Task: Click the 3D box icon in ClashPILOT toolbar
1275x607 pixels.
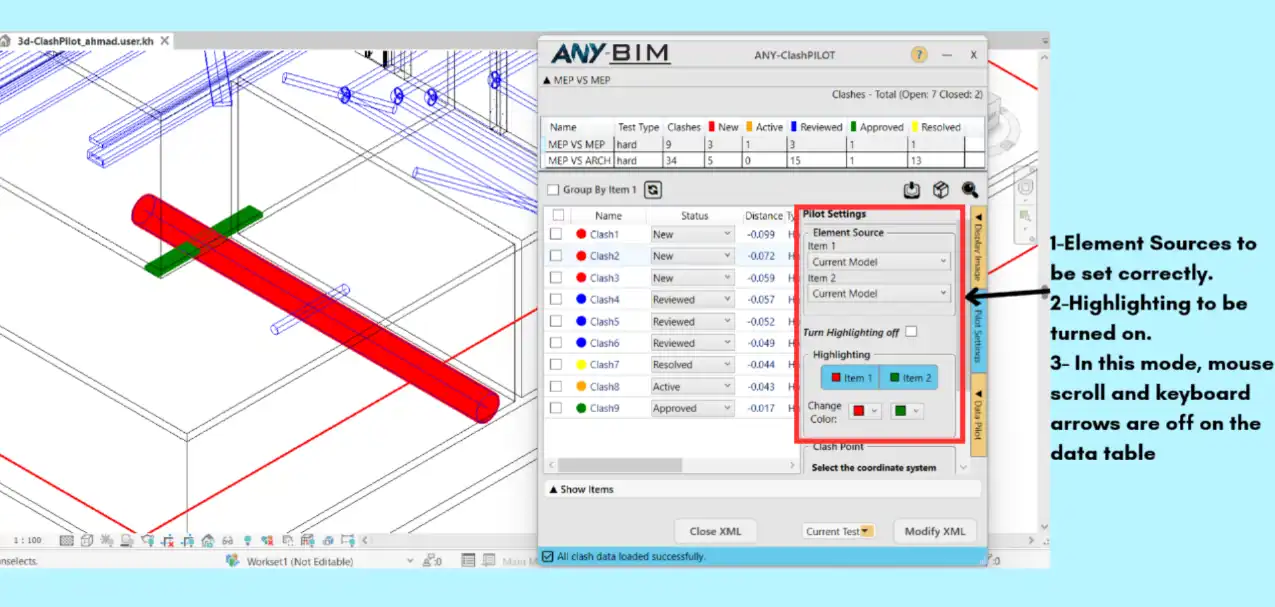Action: pyautogui.click(x=940, y=189)
